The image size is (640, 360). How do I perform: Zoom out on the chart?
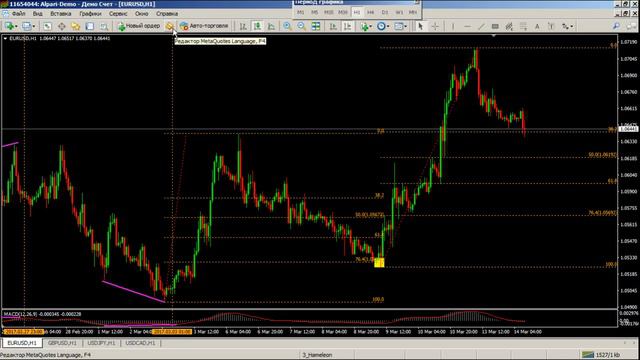(x=301, y=26)
